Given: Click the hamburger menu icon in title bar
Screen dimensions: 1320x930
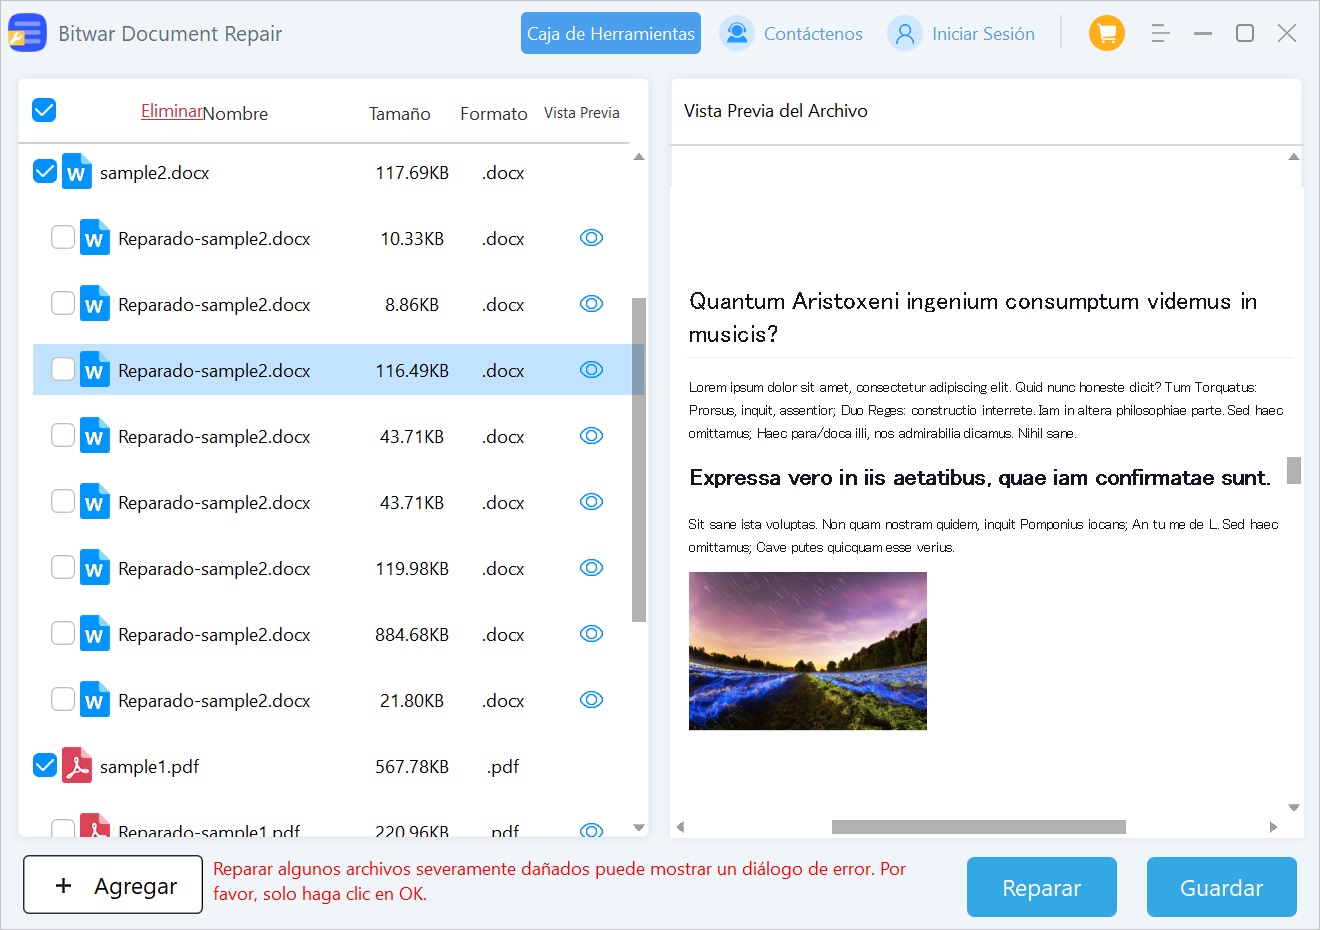Looking at the screenshot, I should tap(1160, 34).
